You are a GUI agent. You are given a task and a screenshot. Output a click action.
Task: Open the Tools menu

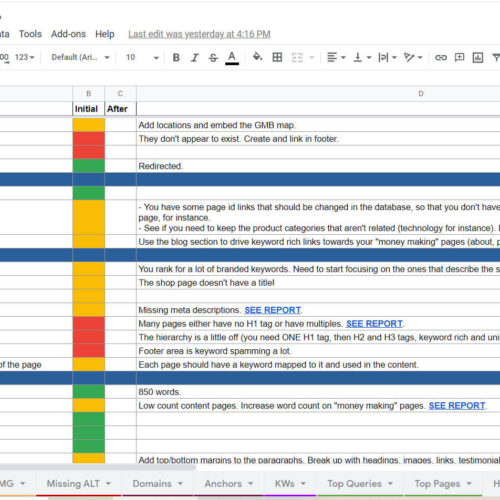[x=30, y=34]
